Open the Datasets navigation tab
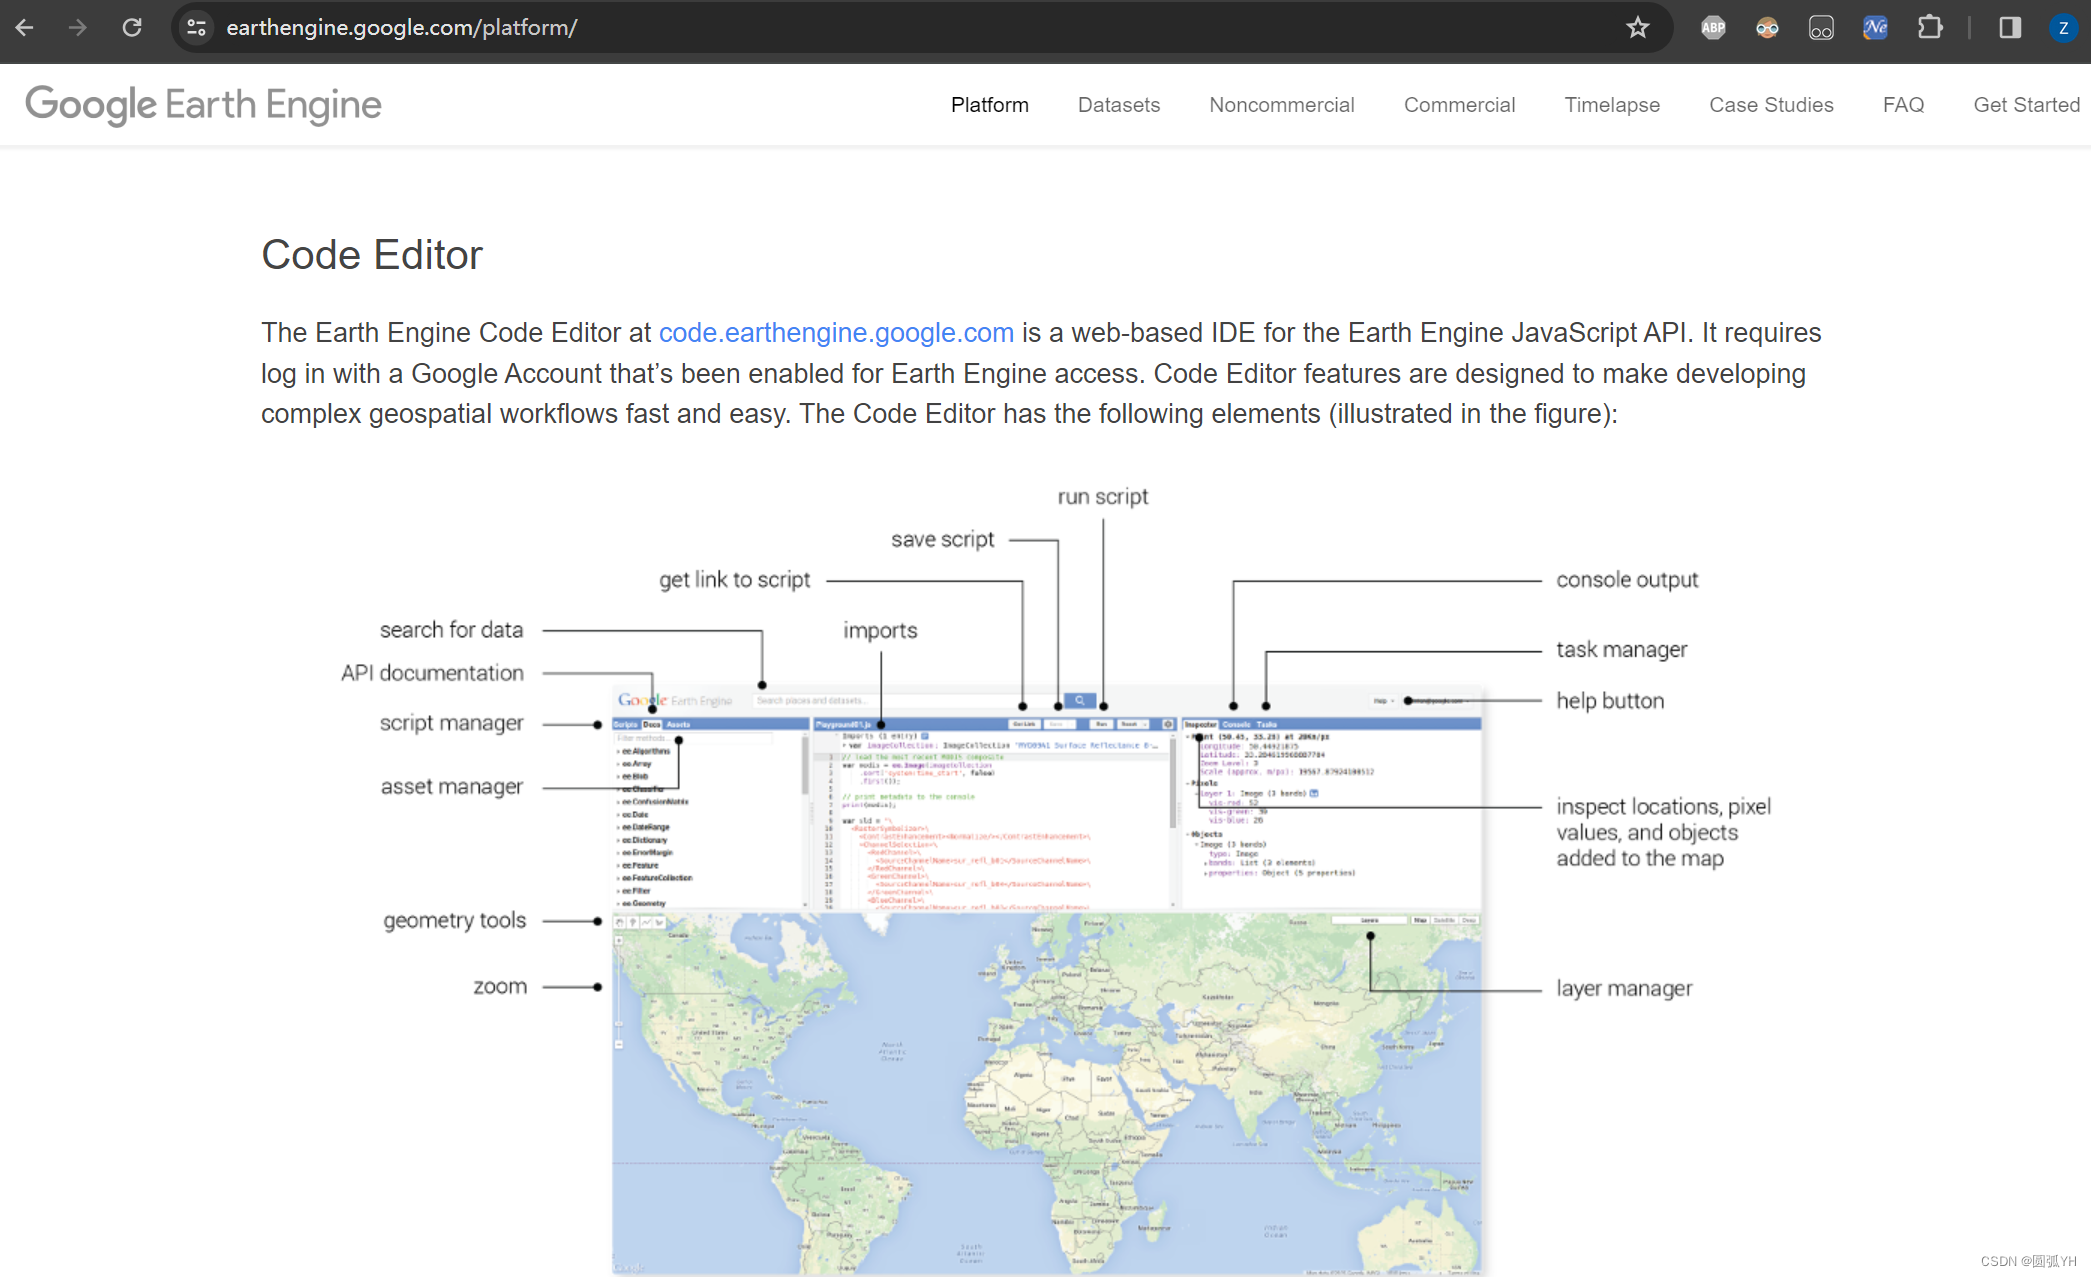 coord(1118,105)
